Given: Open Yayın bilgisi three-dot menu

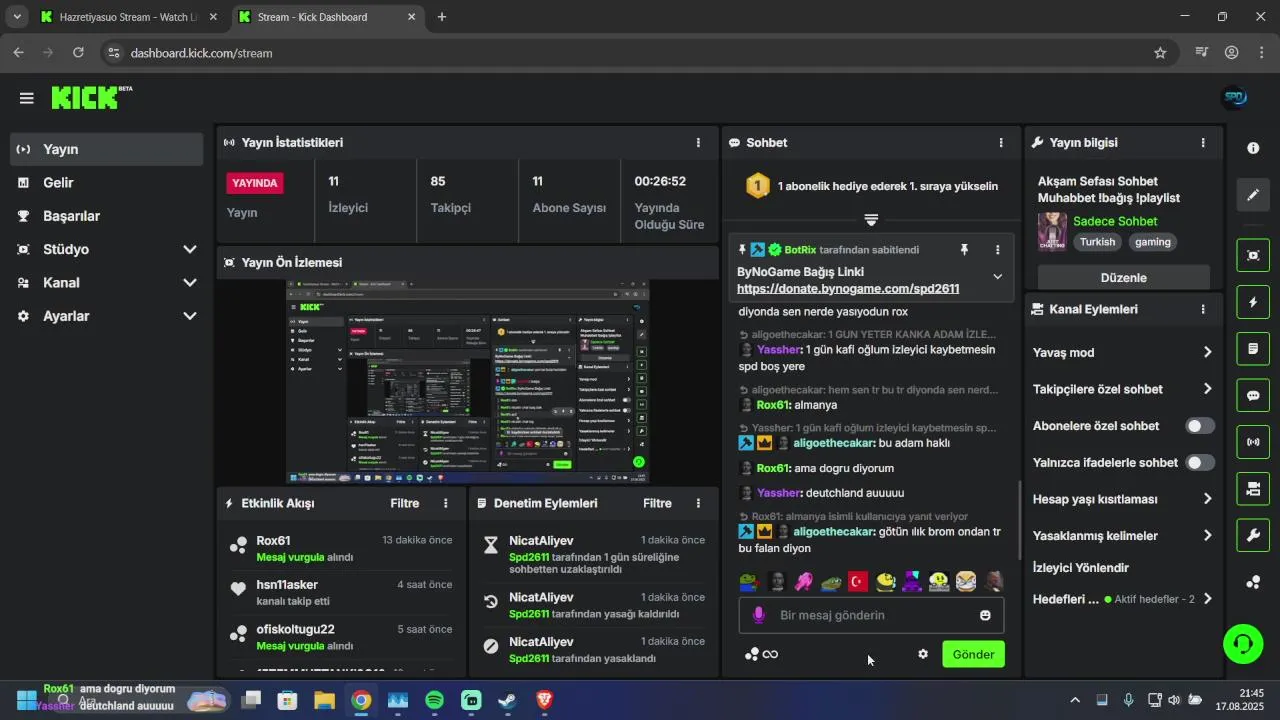Looking at the screenshot, I should (x=1203, y=143).
